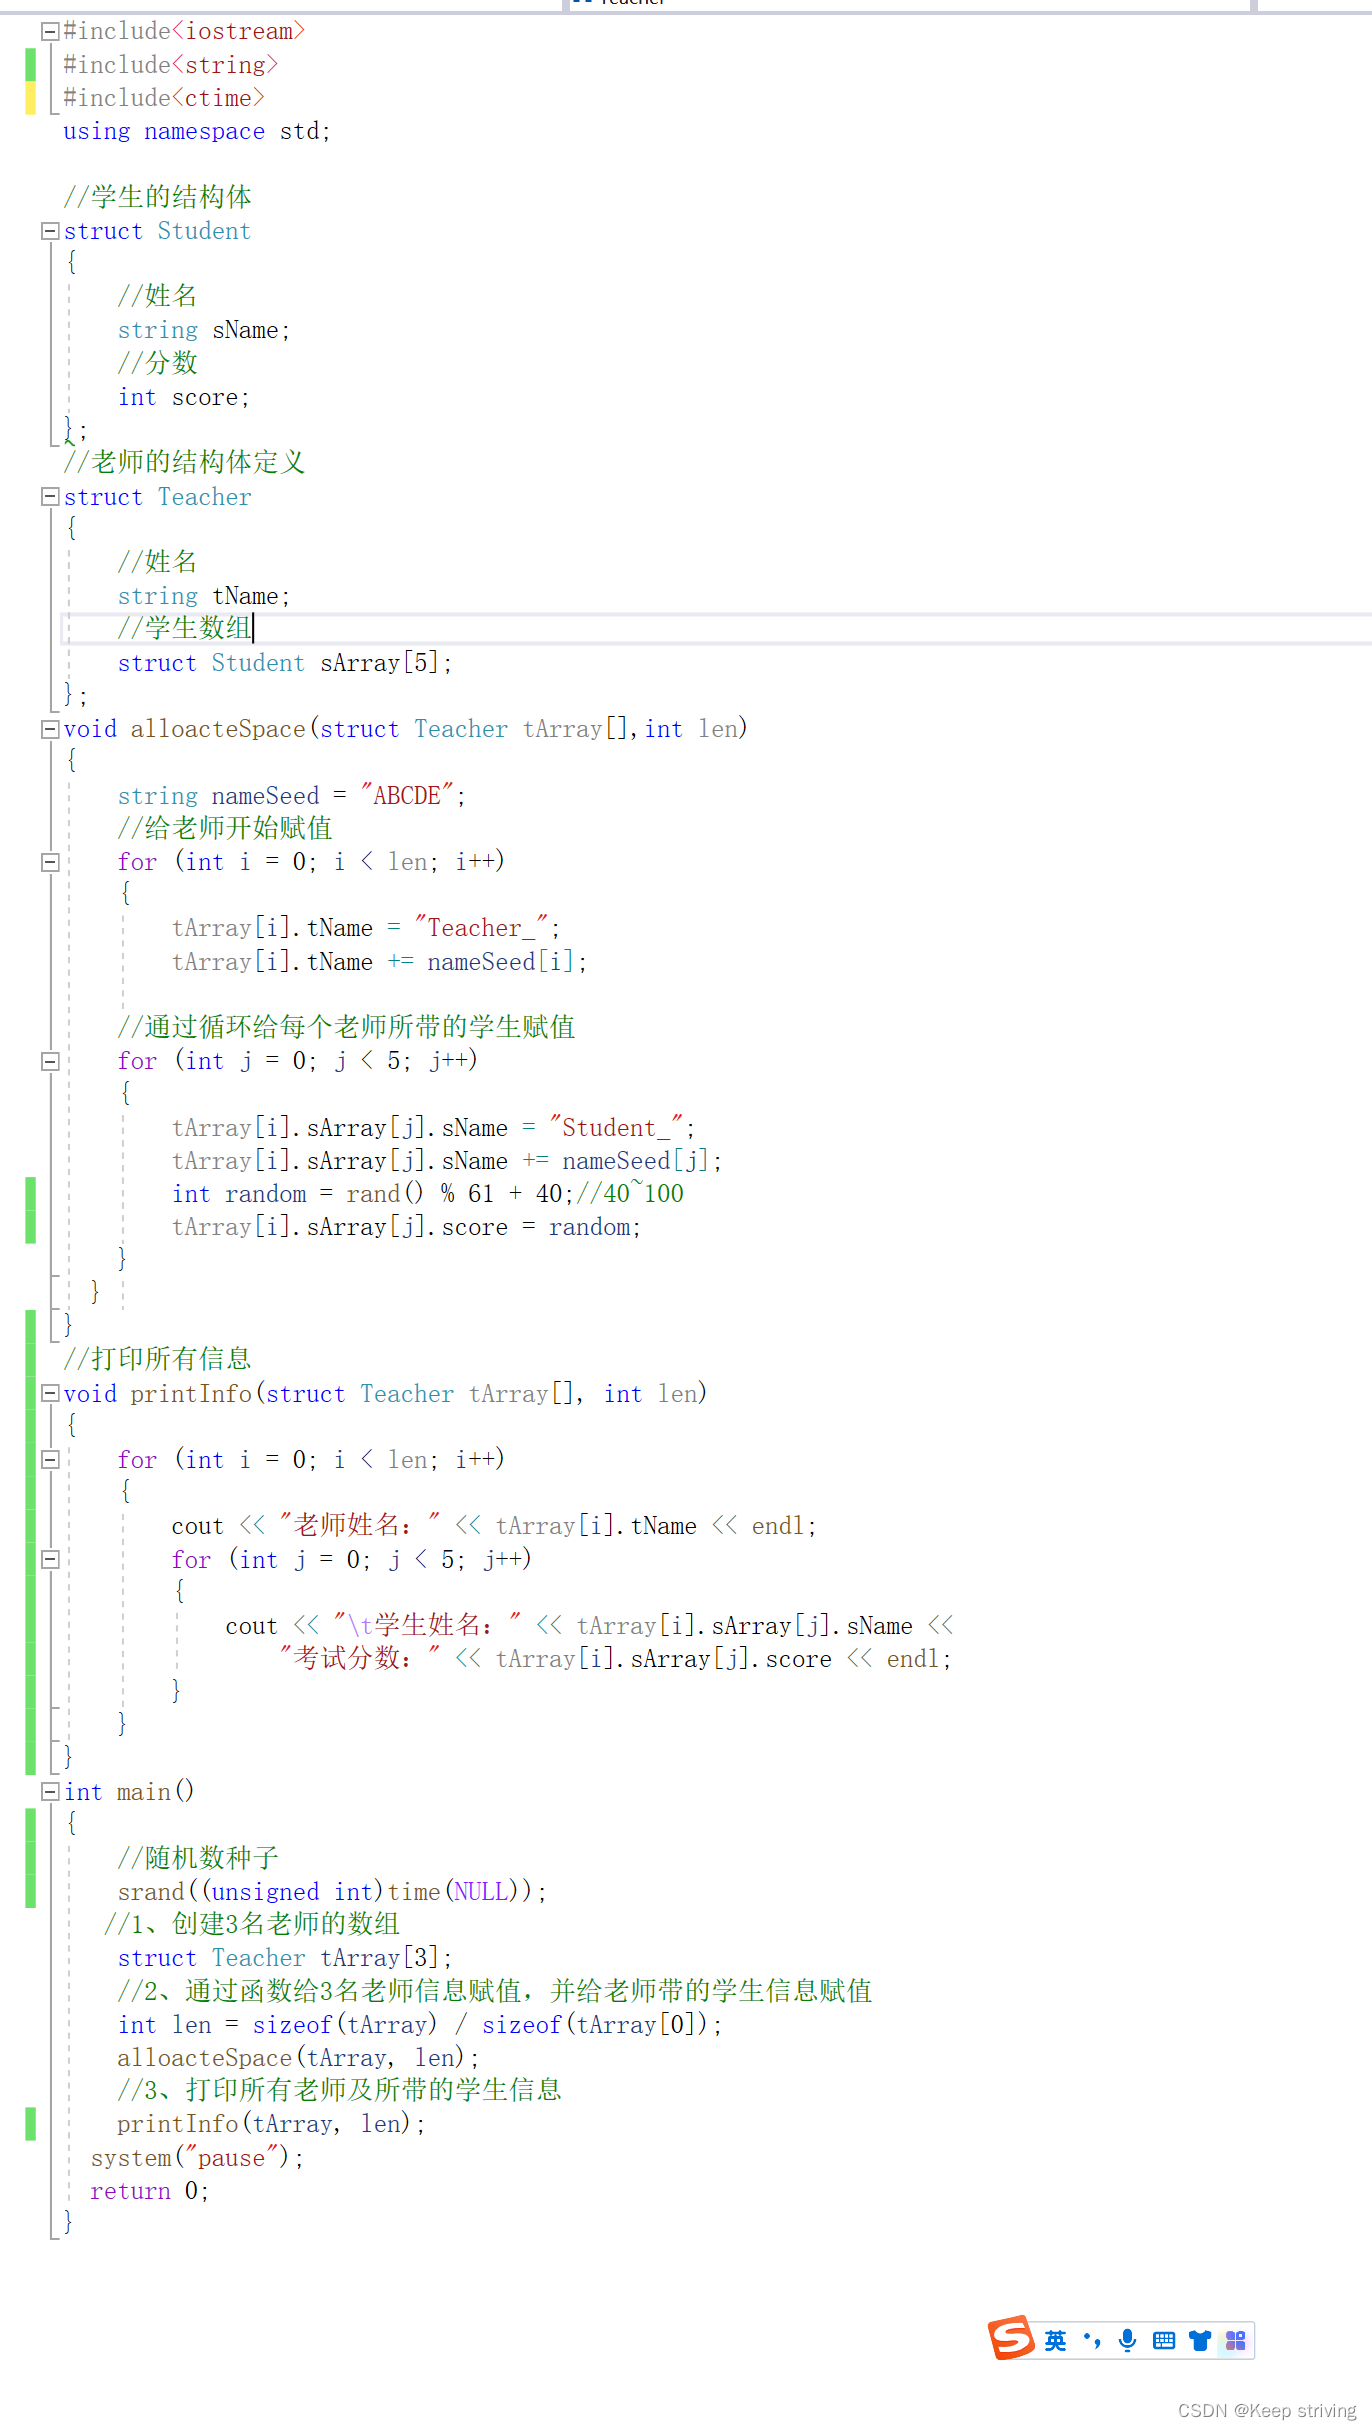Place cursor in '//学生数组' comment line
Viewport: 1372px width, 2430px height.
coord(184,628)
